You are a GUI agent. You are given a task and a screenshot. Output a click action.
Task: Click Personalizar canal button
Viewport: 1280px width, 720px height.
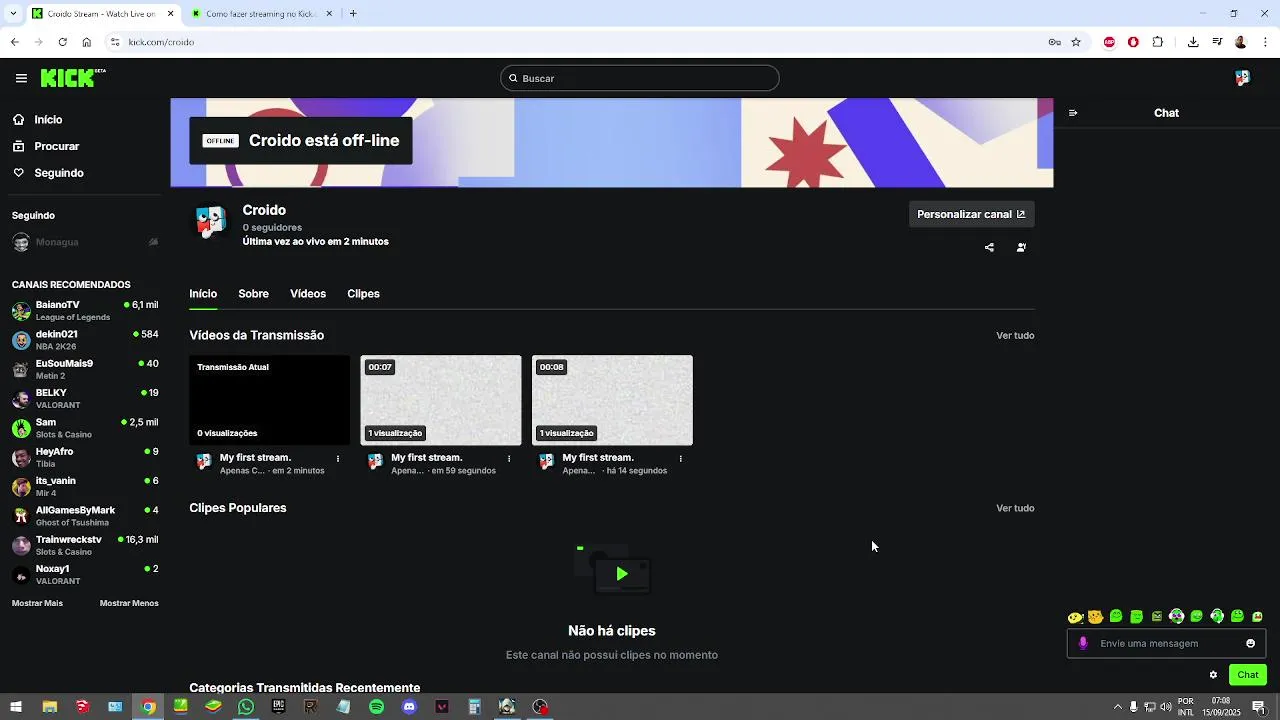coord(971,214)
